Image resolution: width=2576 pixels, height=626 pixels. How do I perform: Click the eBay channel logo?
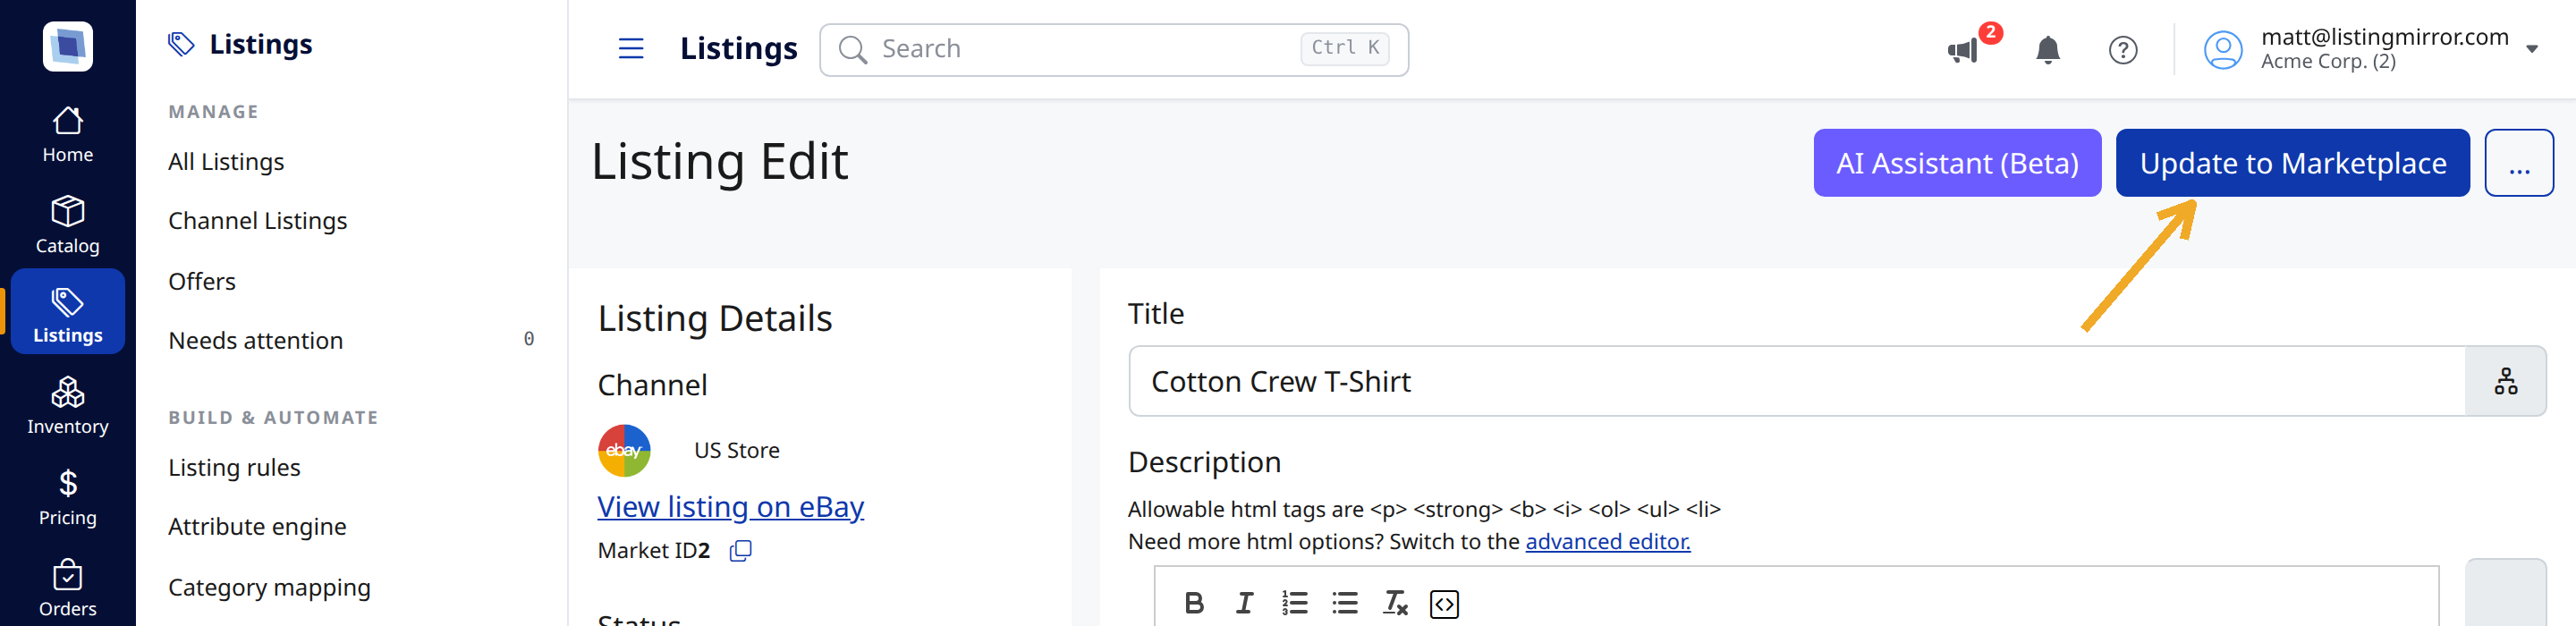point(624,451)
